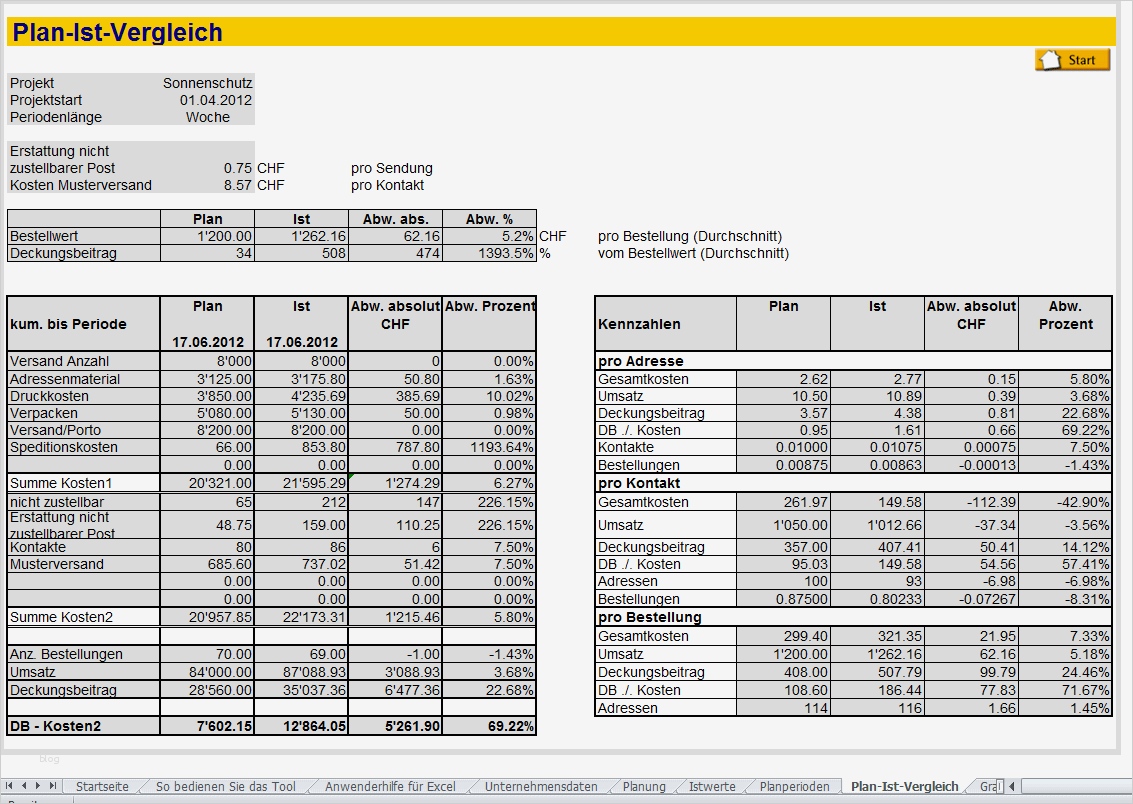Click the next-sheet navigation arrow
Viewport: 1133px width, 804px height.
coord(37,786)
